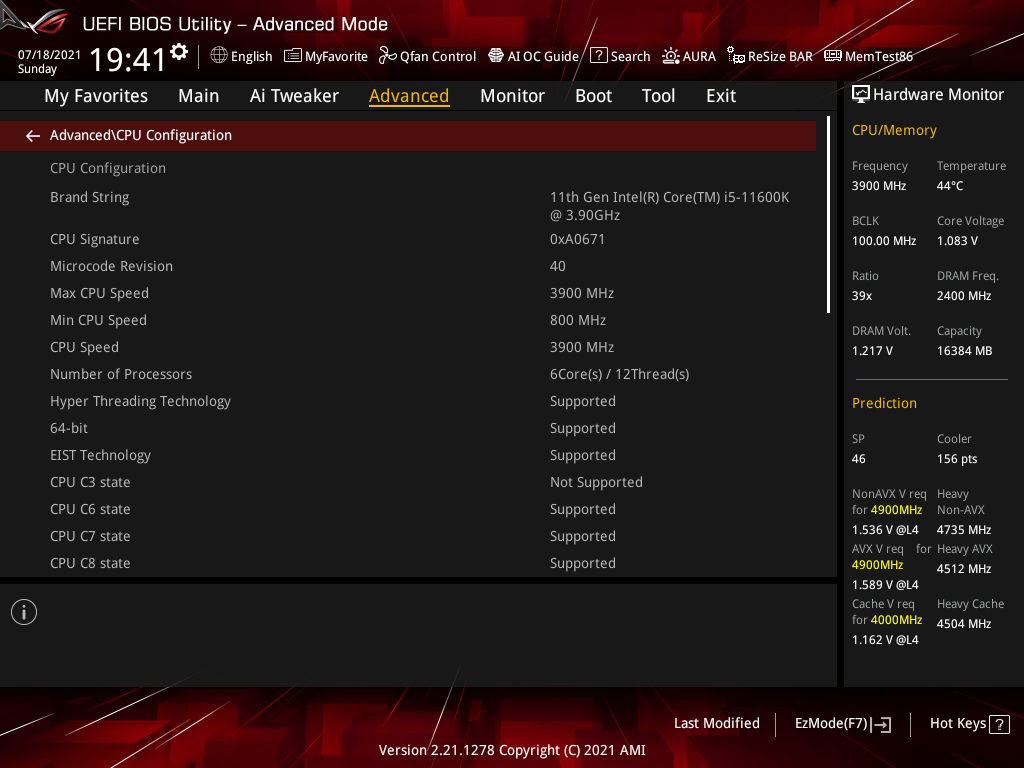Click the info icon at bottom left
1024x768 pixels.
click(23, 611)
